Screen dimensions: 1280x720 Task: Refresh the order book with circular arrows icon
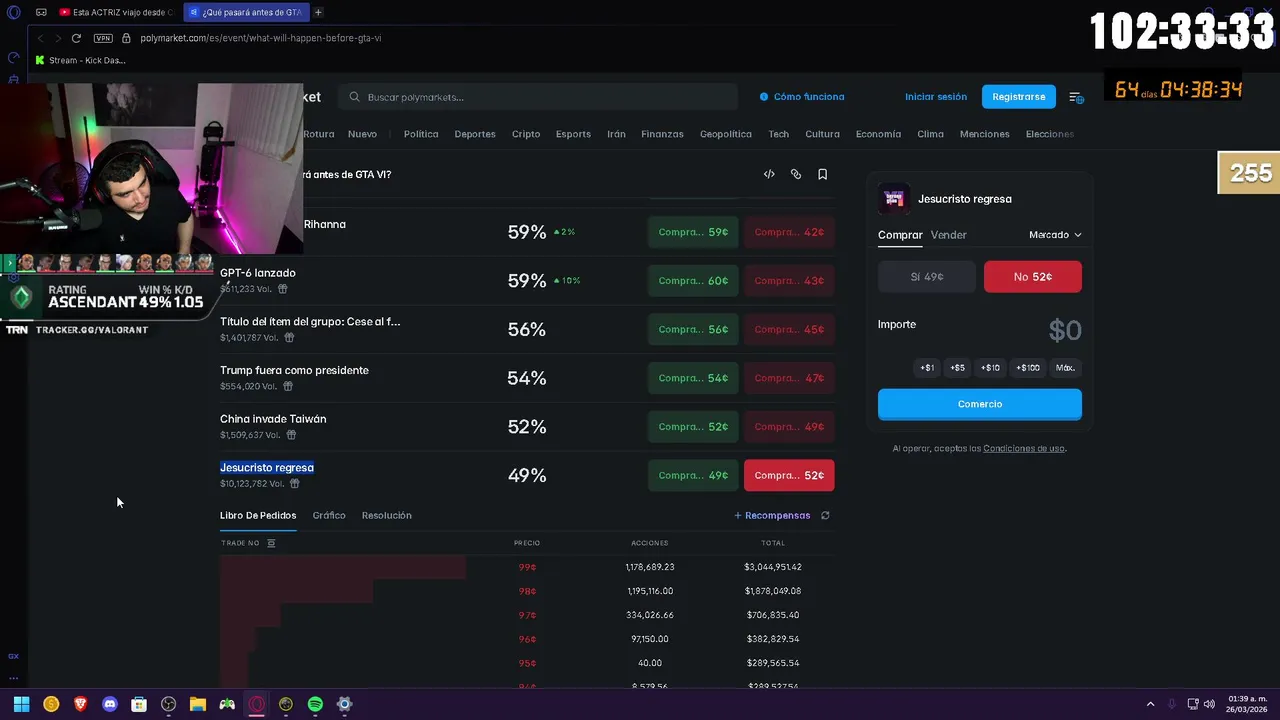pyautogui.click(x=825, y=516)
